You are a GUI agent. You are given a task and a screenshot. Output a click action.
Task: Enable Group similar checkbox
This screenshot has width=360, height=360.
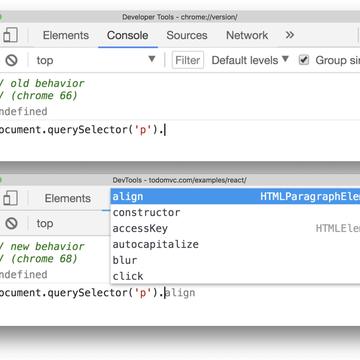[304, 60]
